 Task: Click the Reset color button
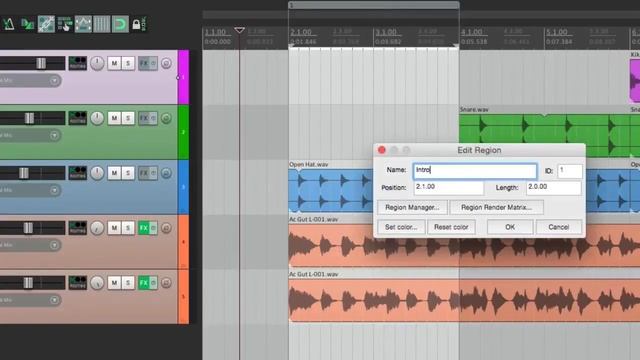click(451, 227)
